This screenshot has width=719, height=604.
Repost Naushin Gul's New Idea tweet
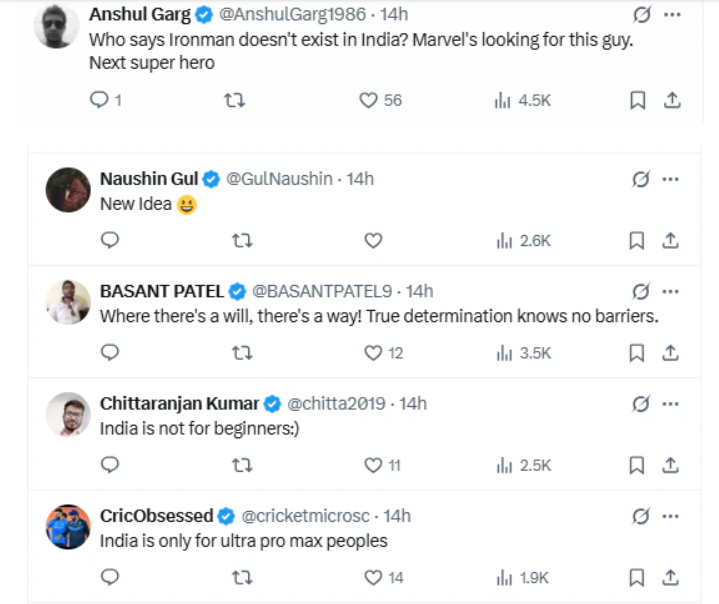[x=242, y=240]
